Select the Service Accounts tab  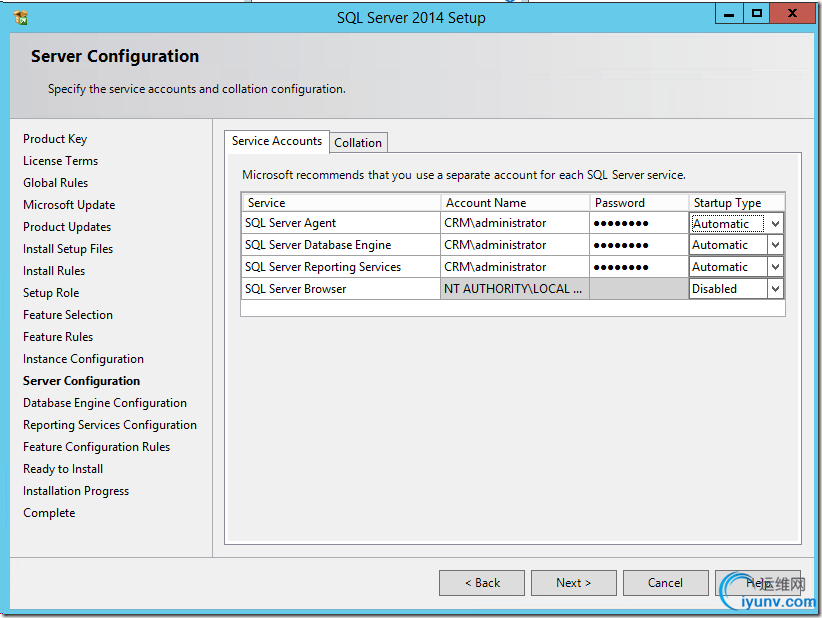point(277,142)
